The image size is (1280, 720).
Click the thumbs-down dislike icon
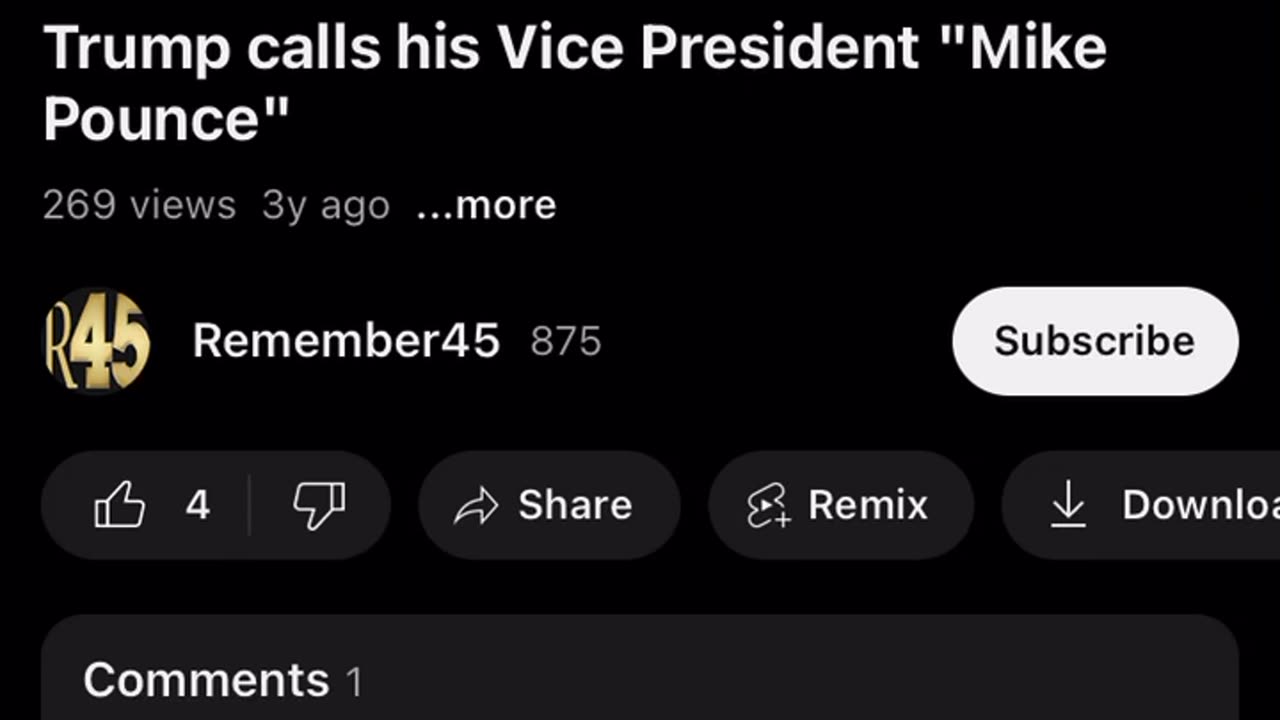coord(319,504)
